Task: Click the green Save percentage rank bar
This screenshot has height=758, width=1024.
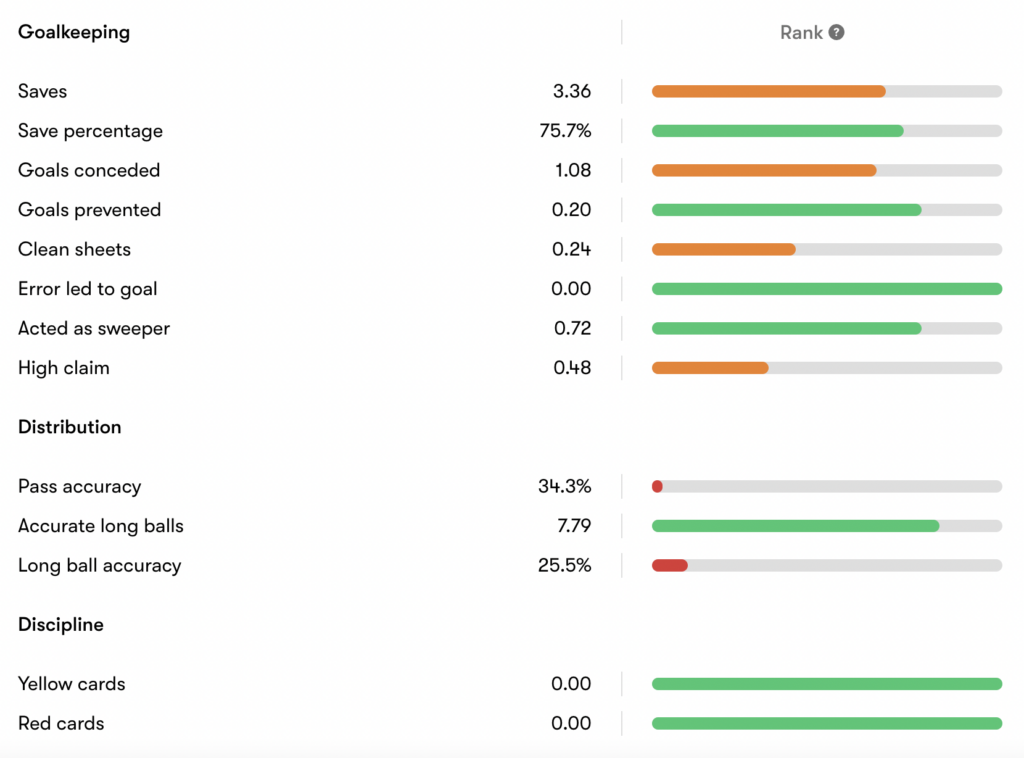Action: tap(778, 131)
